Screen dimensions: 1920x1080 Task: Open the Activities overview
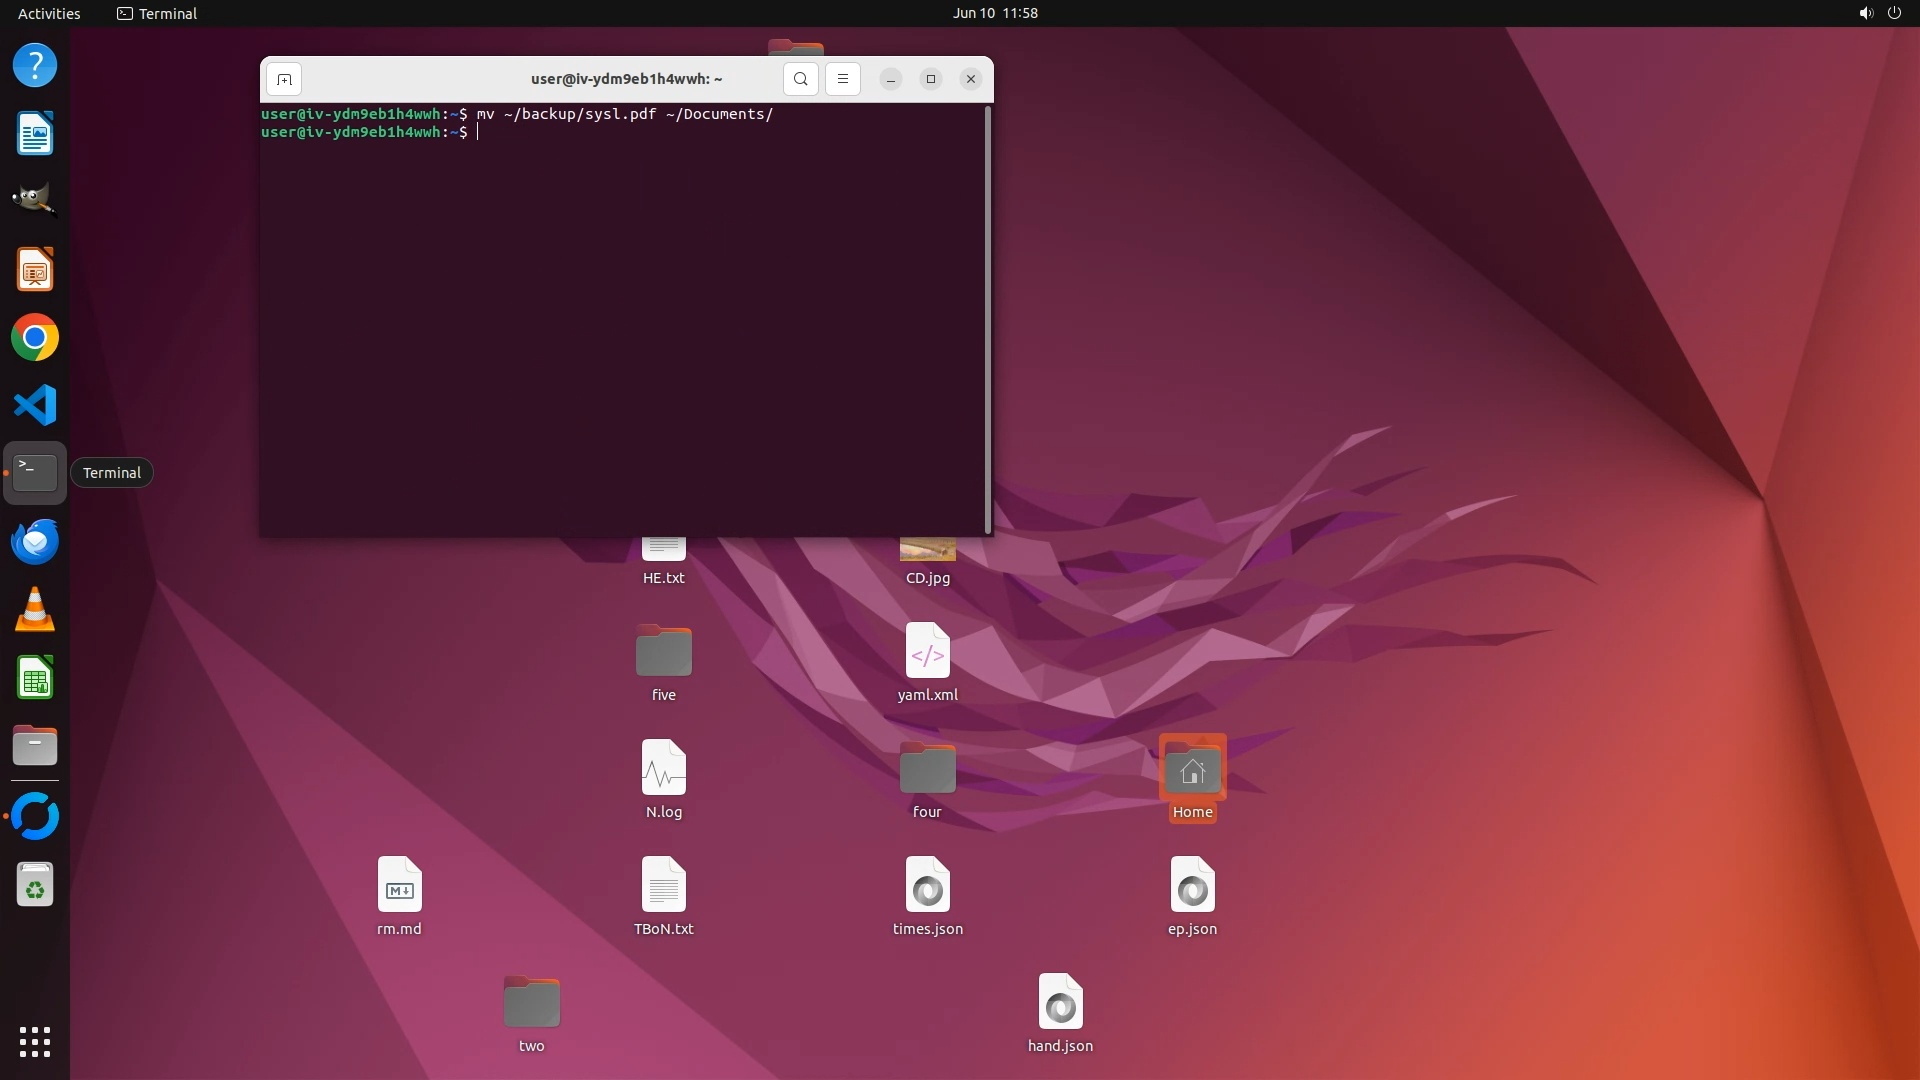pos(49,13)
